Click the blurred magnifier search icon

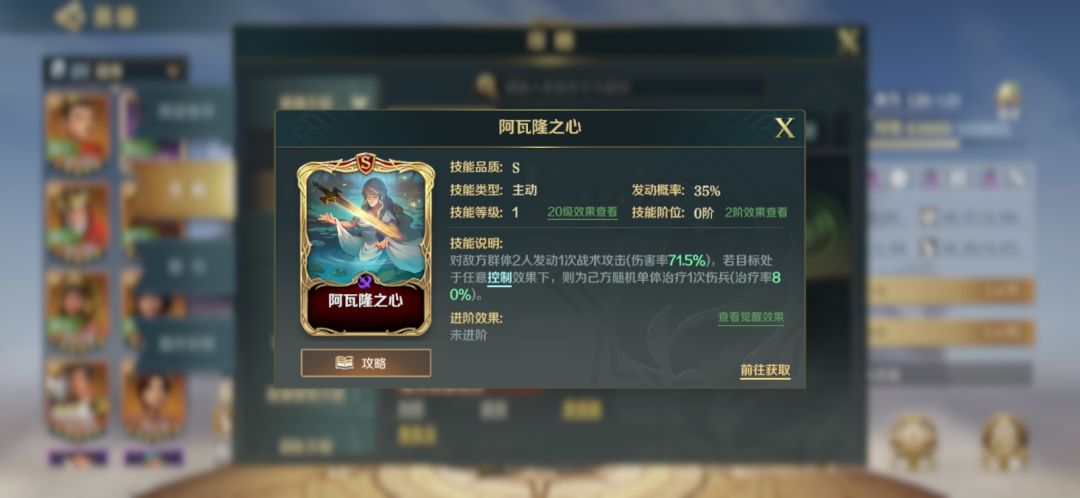[488, 86]
